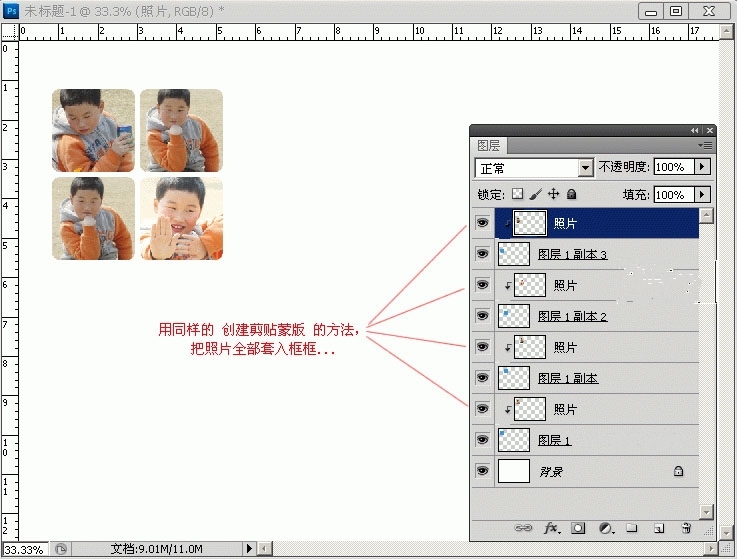Viewport: 737px width, 559px height.
Task: Click bottom-left boy photo on canvas
Action: point(93,218)
